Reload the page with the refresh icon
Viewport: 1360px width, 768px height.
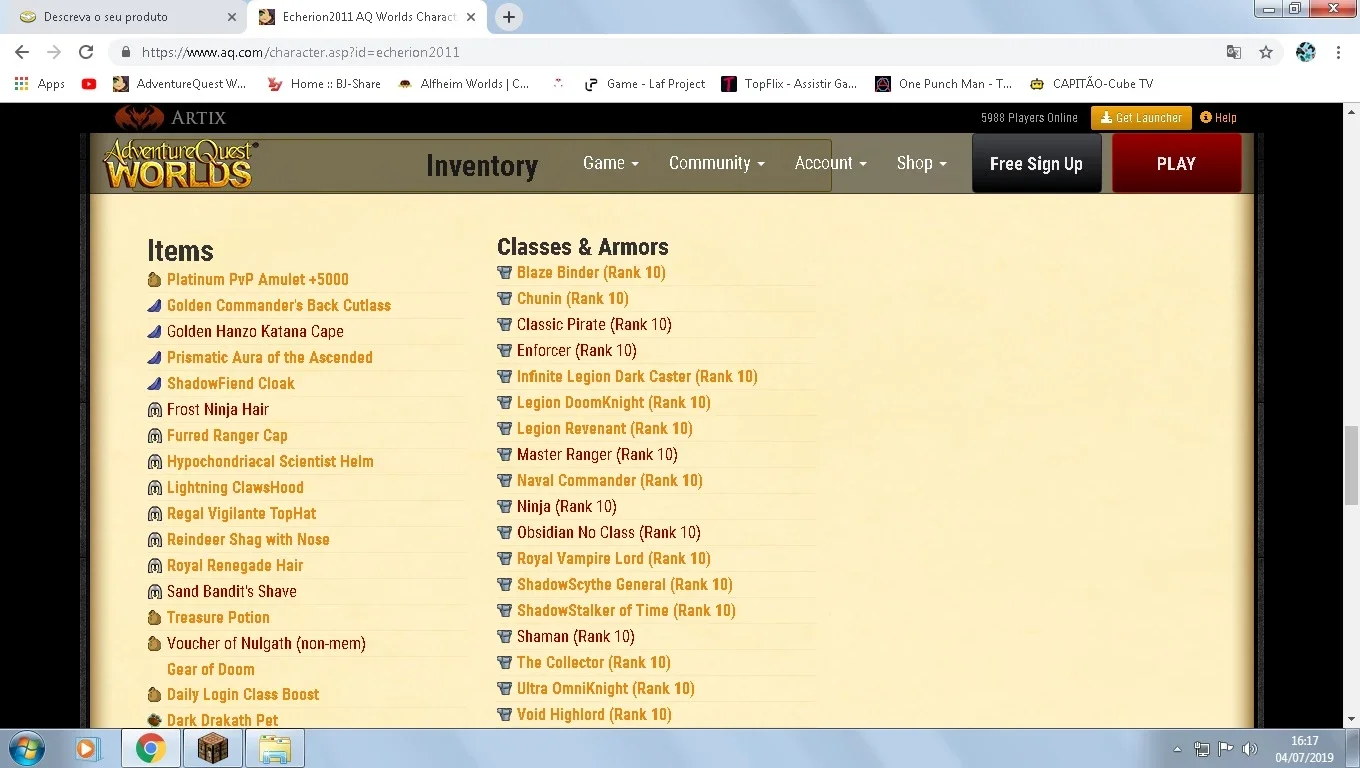(x=86, y=52)
